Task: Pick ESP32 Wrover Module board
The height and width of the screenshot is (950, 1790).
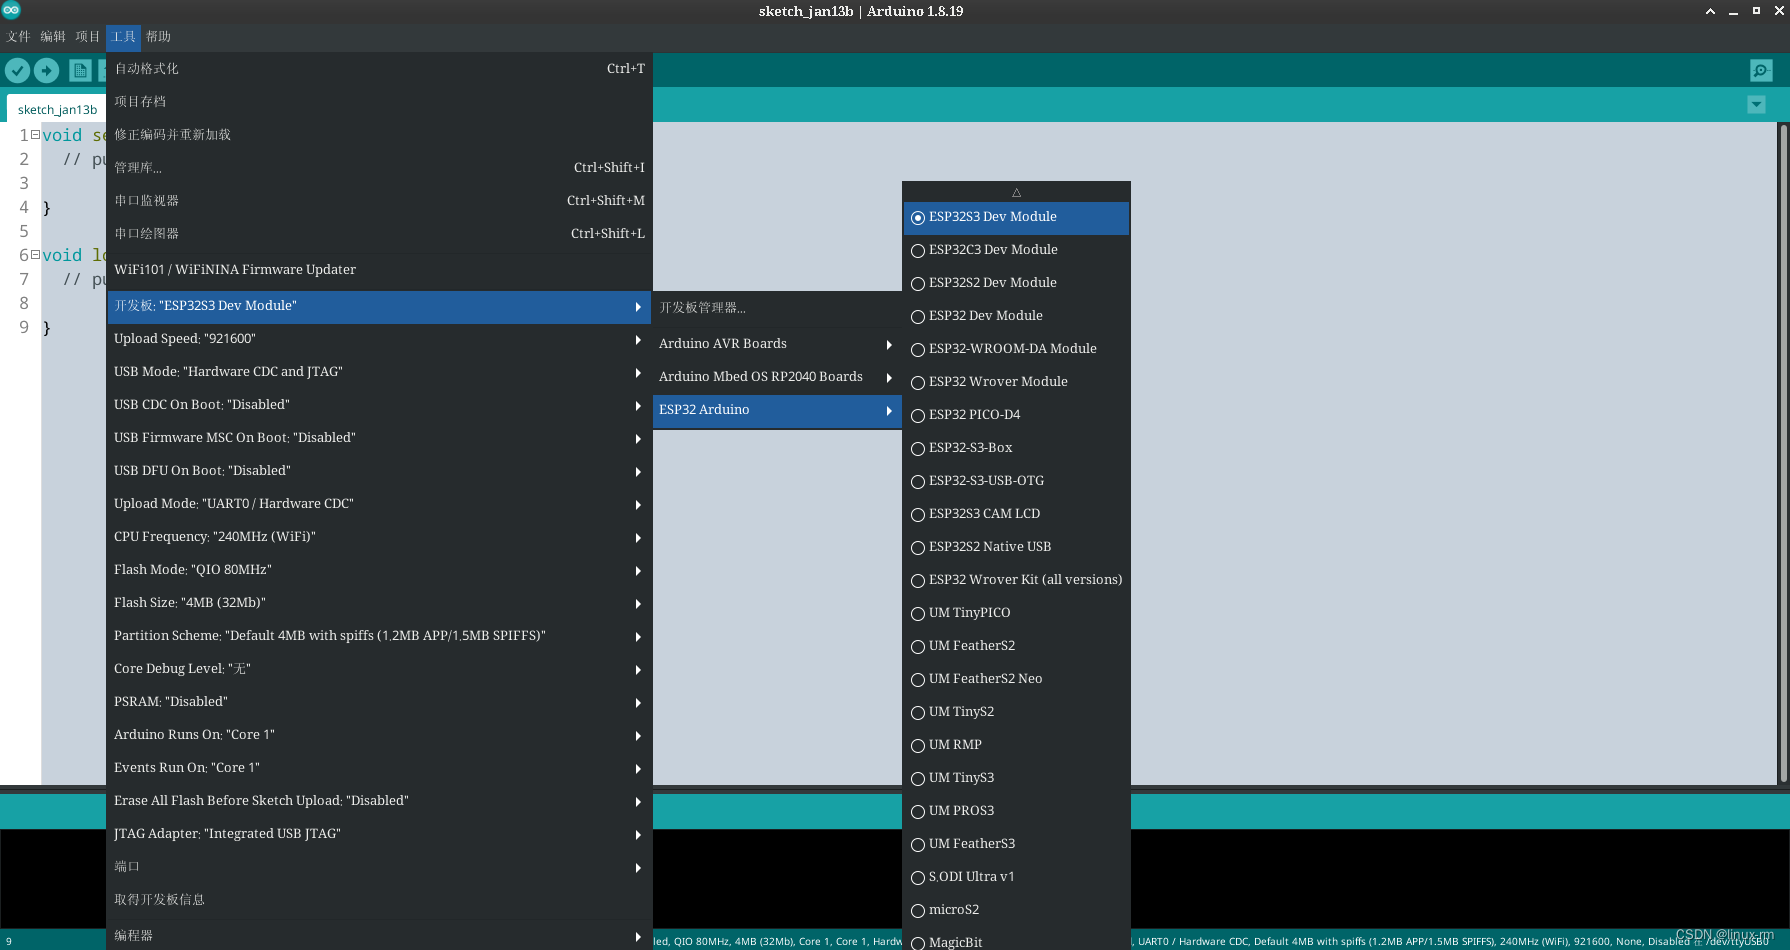Action: click(1016, 382)
